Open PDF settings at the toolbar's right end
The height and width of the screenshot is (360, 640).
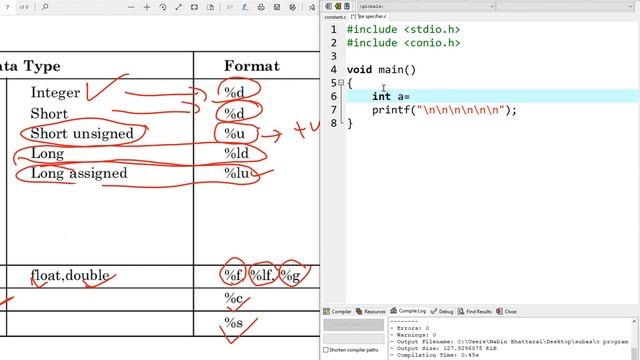click(x=312, y=7)
